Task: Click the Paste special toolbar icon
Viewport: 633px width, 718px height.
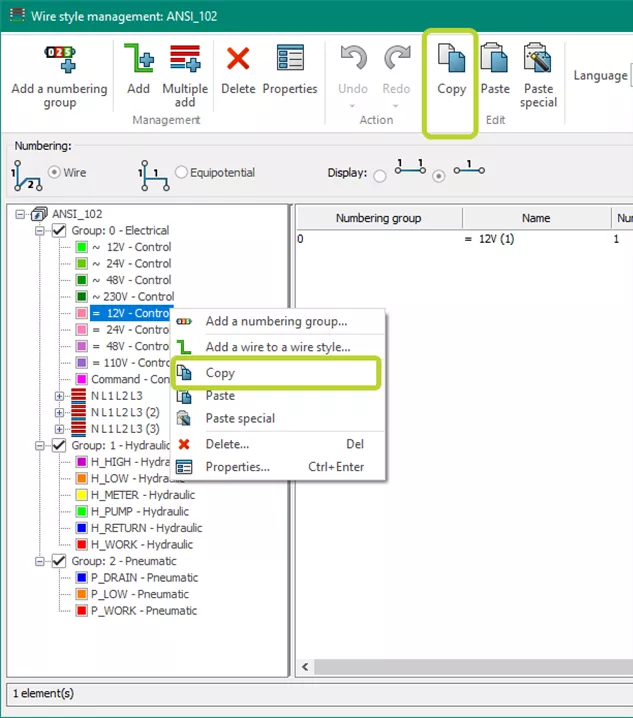Action: coord(538,60)
